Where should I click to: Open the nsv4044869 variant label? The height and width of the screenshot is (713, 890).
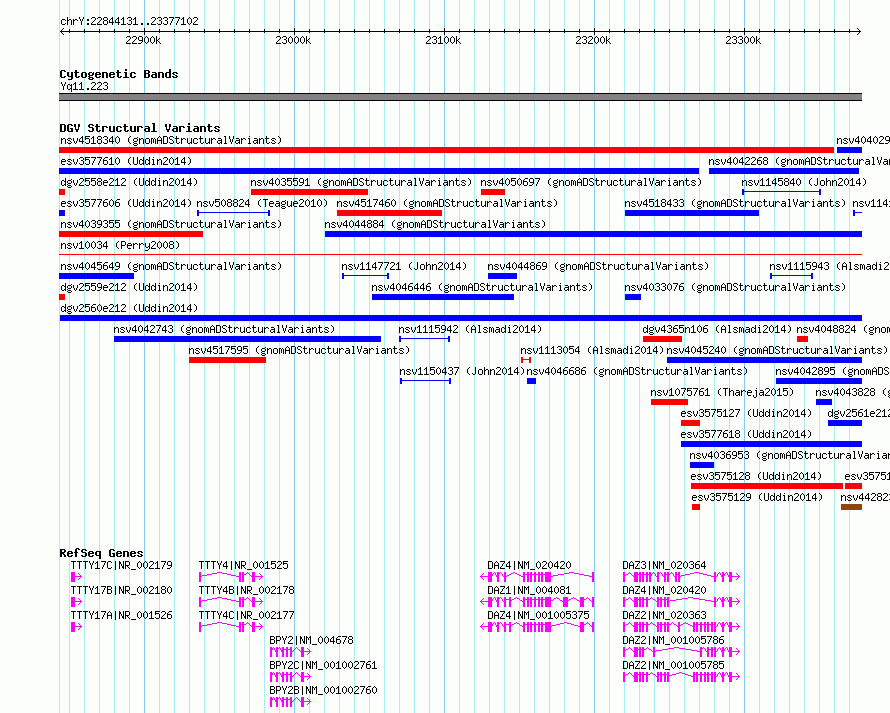(x=598, y=266)
